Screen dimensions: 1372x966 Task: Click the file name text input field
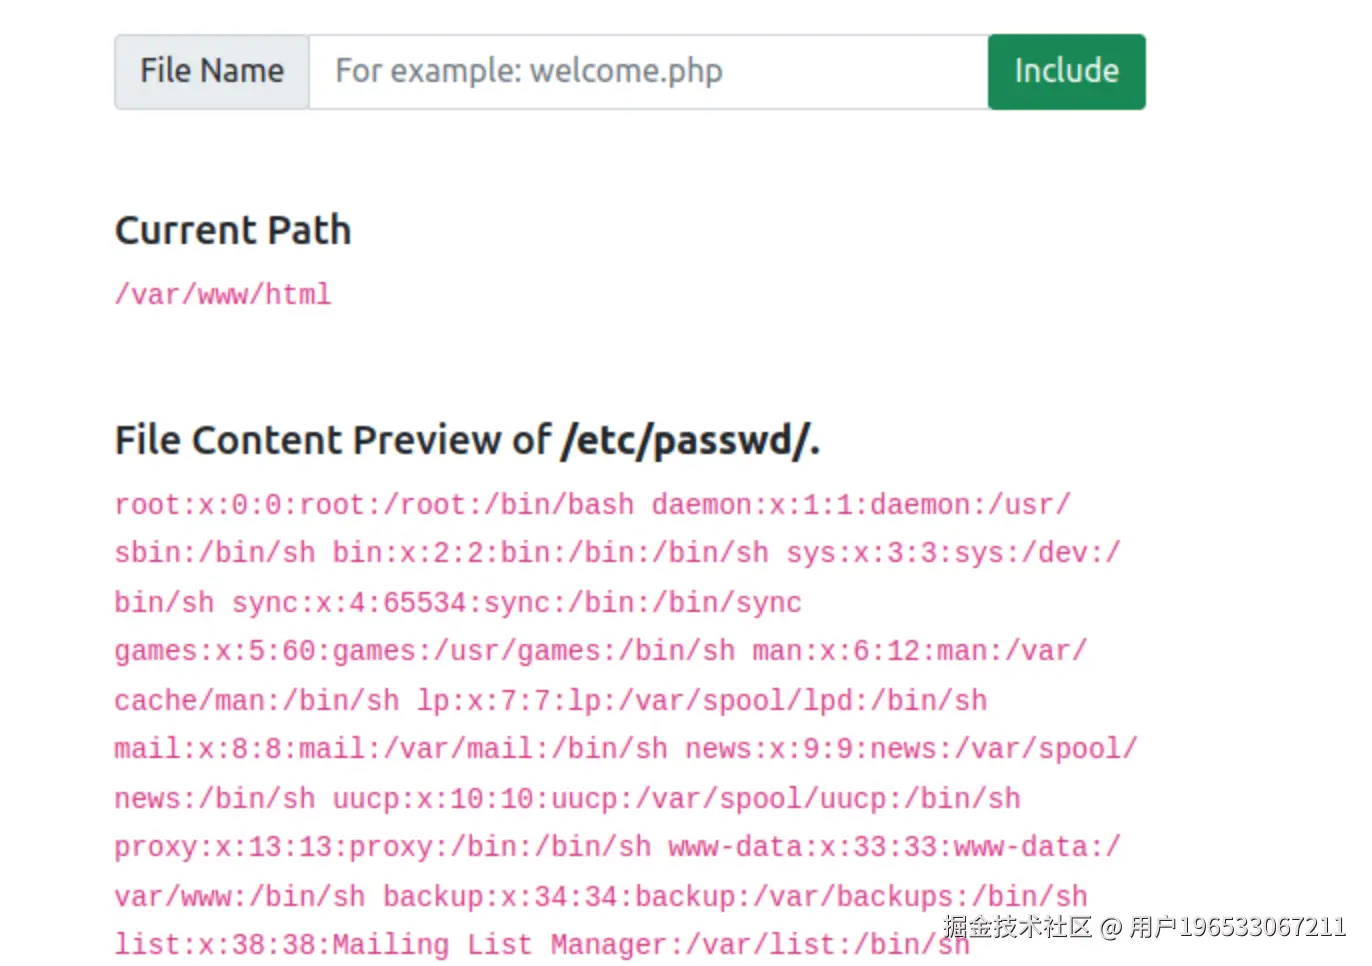648,72
